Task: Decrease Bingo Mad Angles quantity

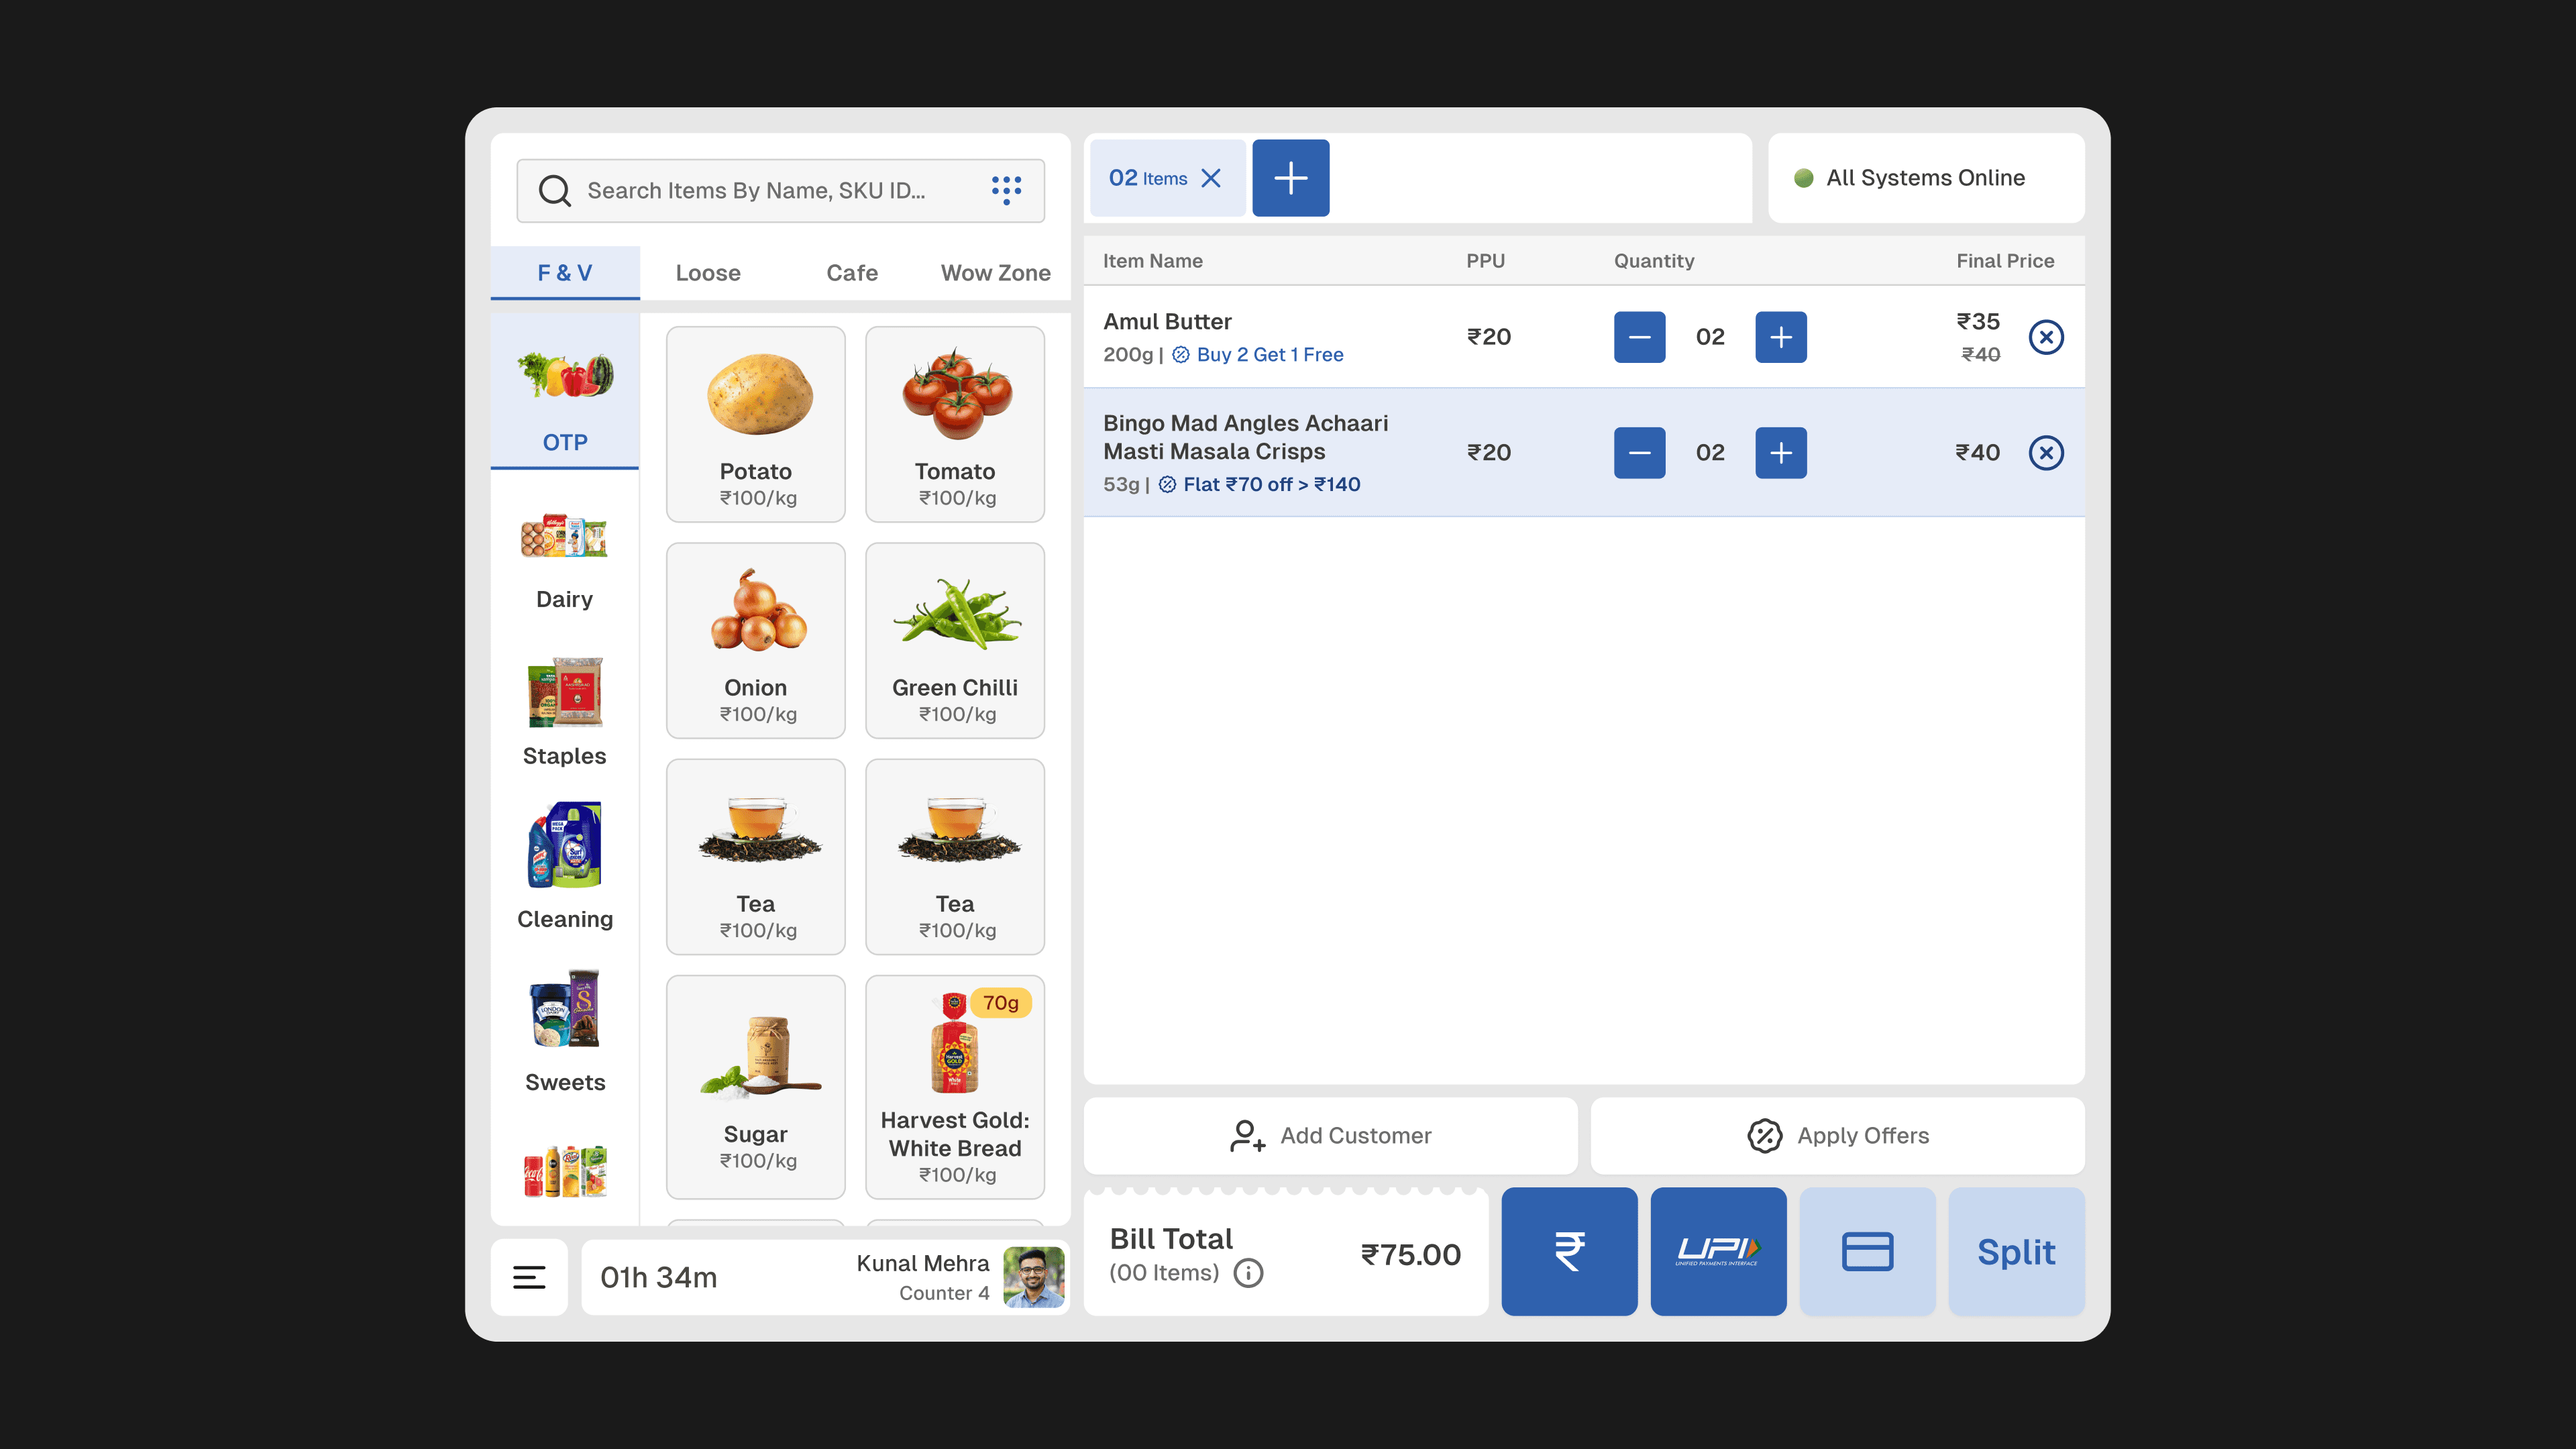Action: tap(1639, 453)
